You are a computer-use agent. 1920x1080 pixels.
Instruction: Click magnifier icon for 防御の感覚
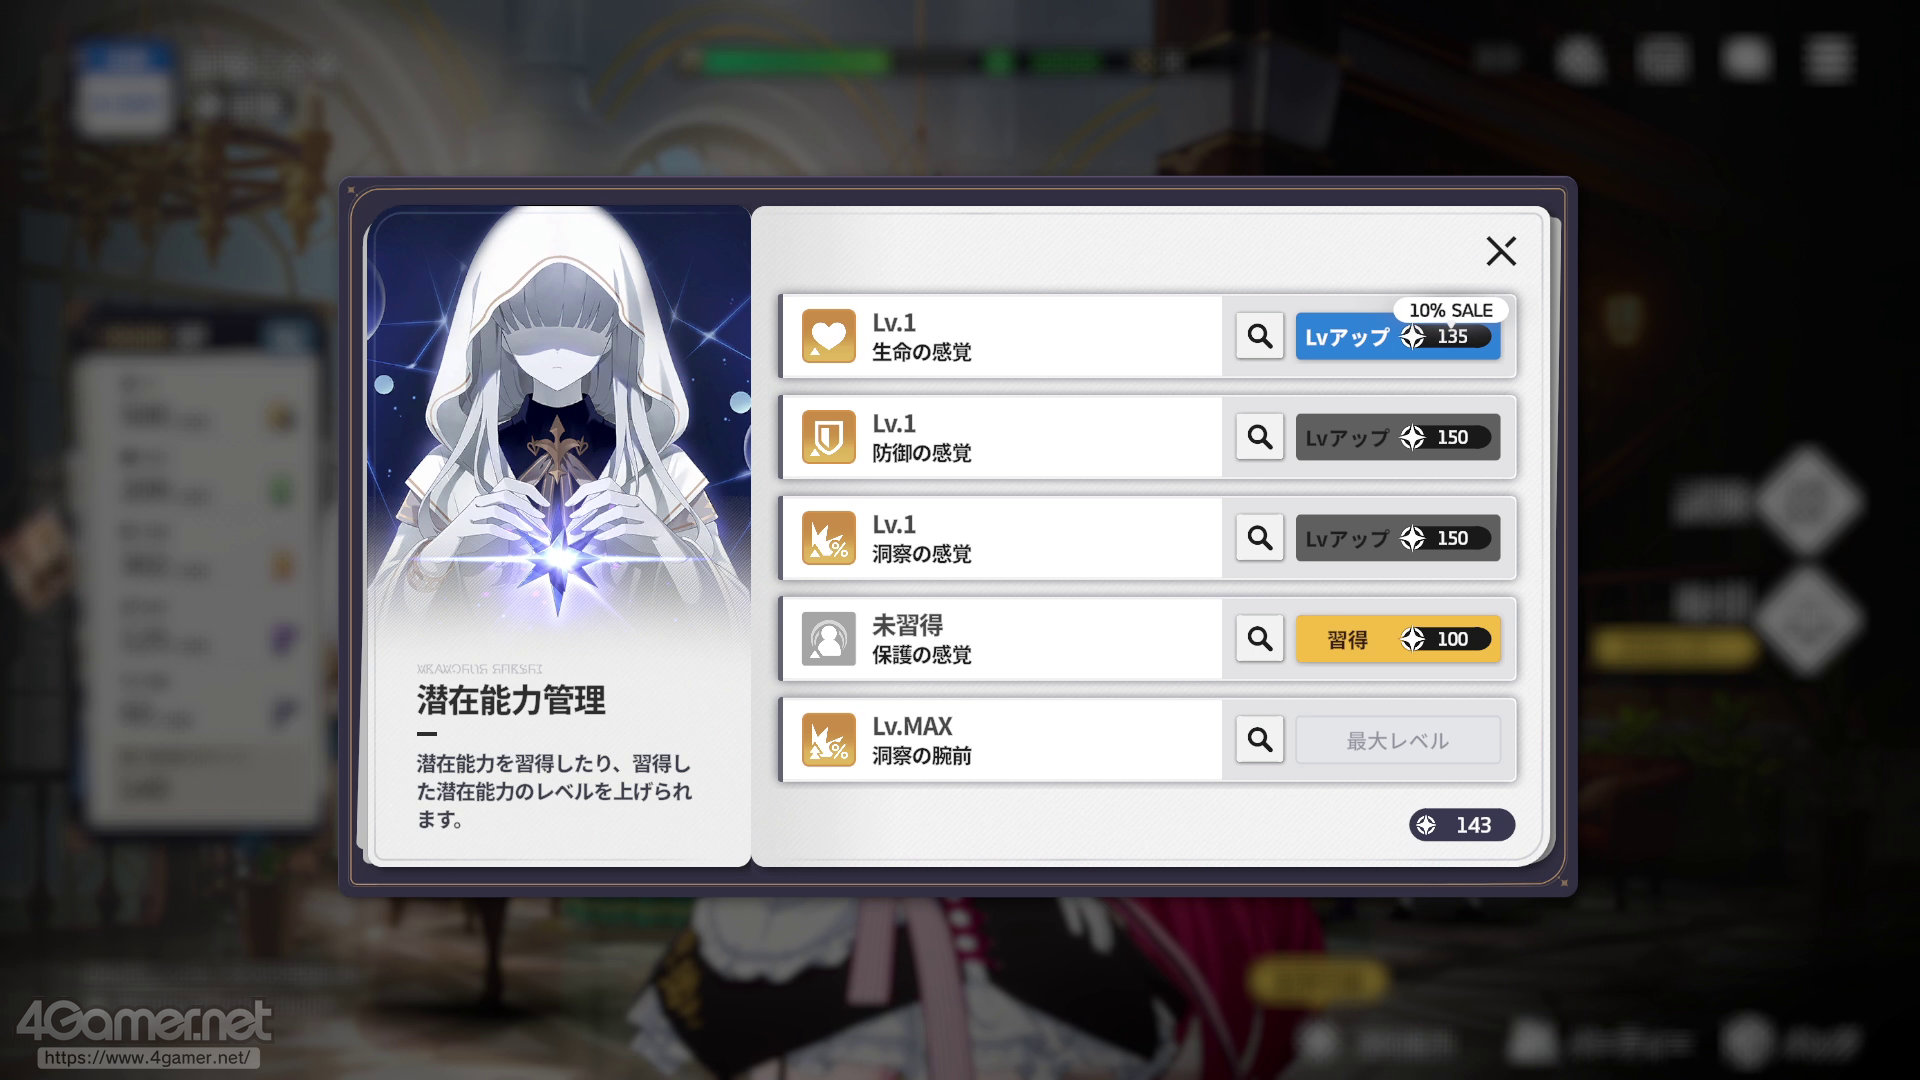1260,437
